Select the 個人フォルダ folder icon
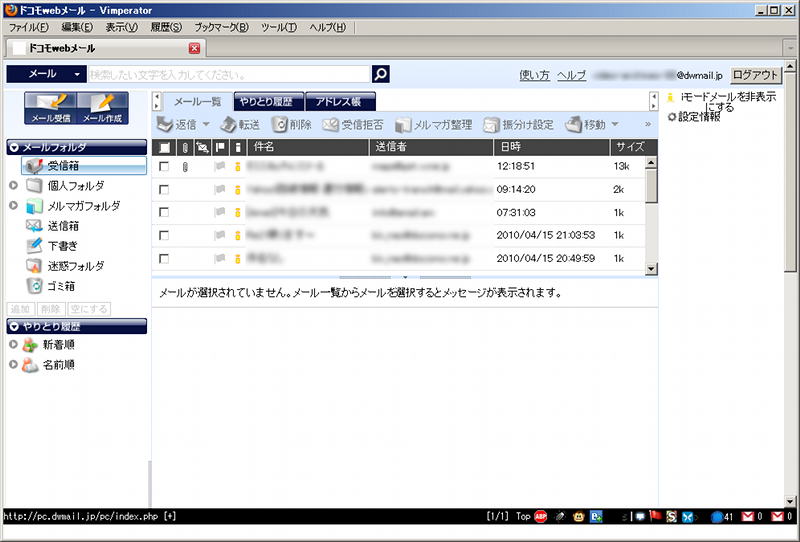 34,185
